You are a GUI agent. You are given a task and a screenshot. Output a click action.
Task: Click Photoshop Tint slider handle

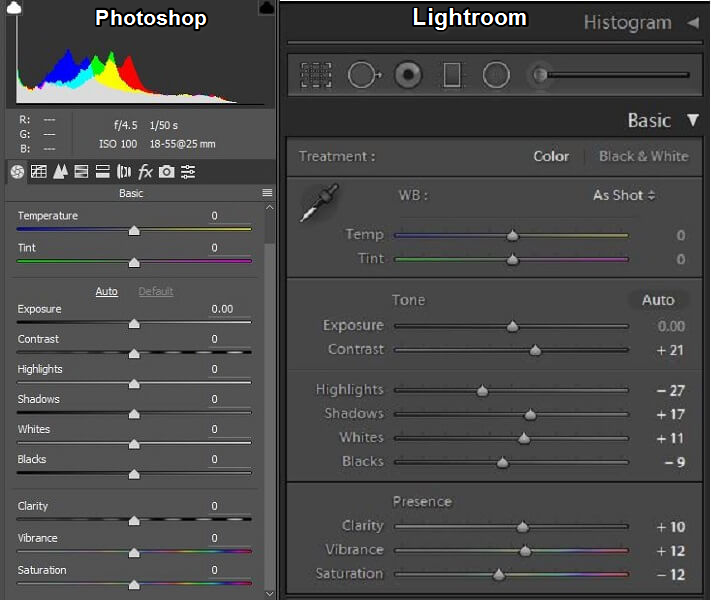pos(134,263)
